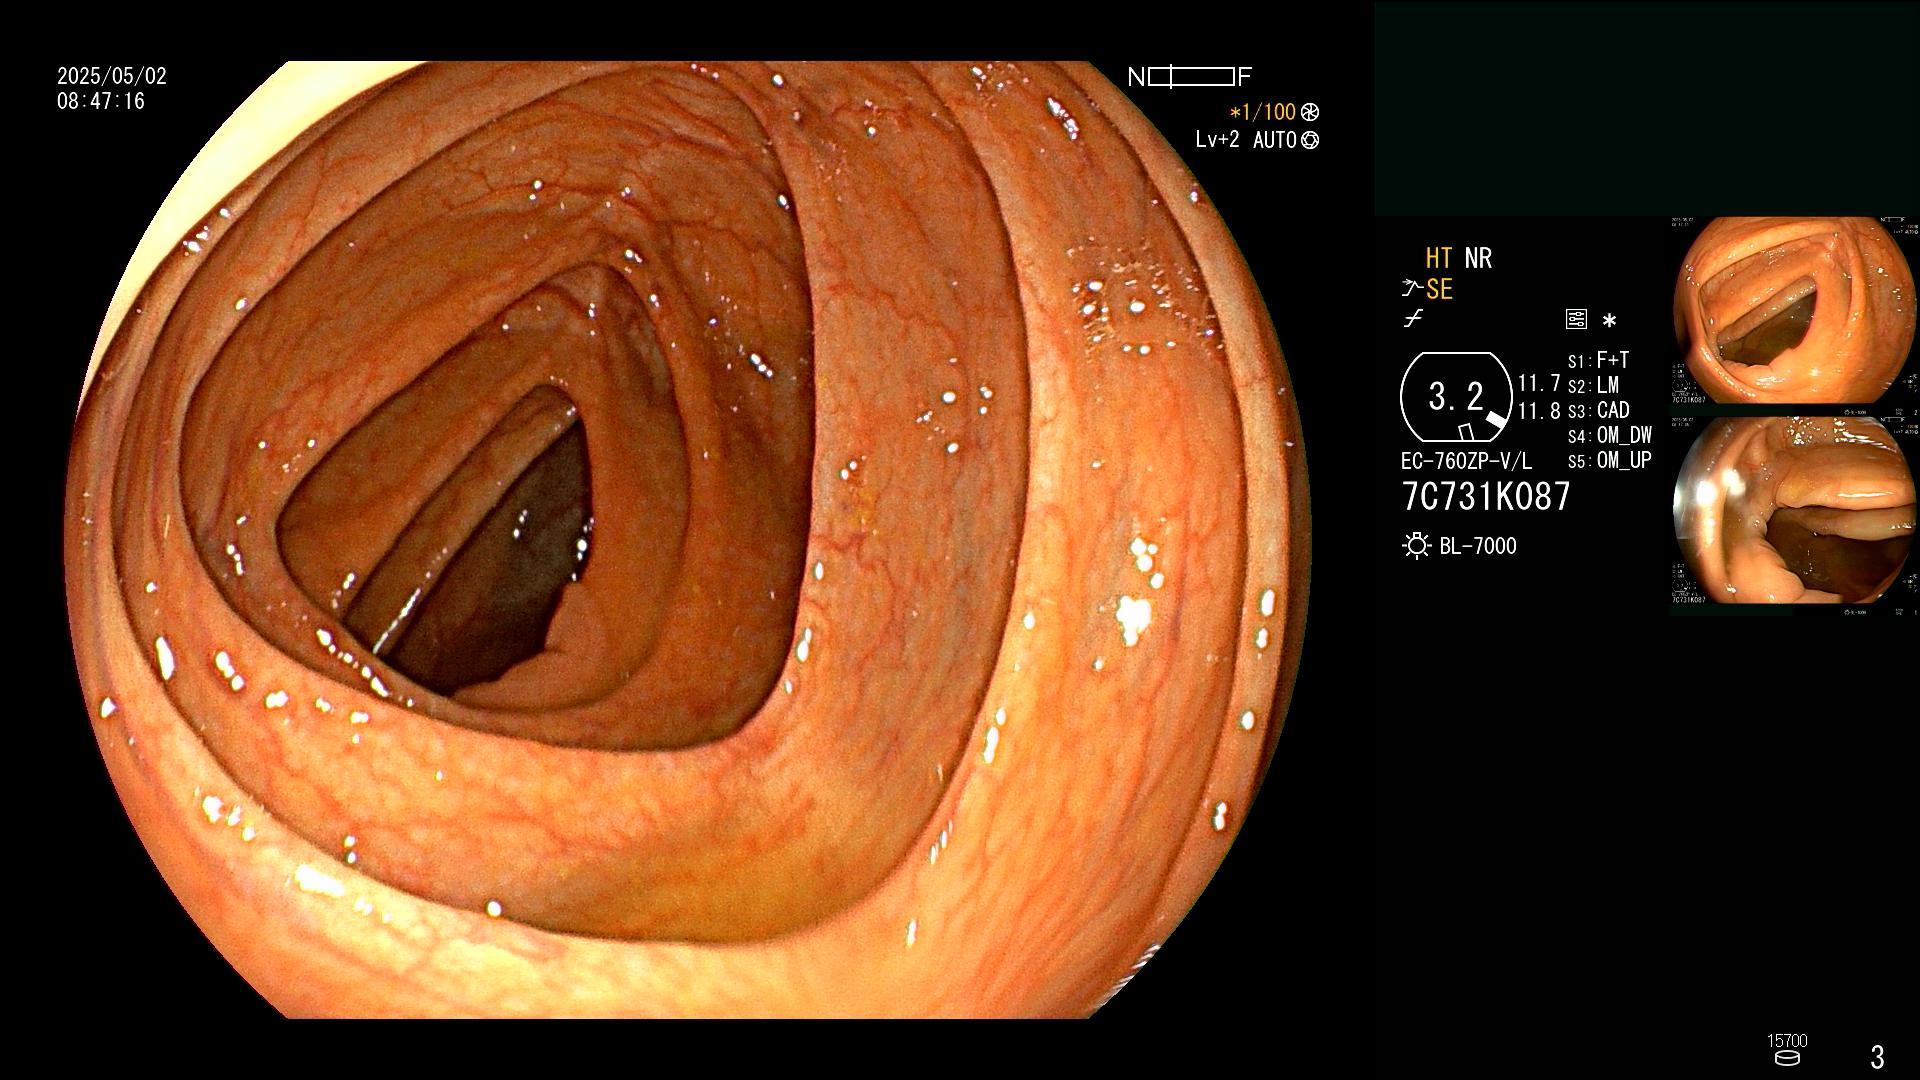Adjust the N to F focus position bar

point(1190,77)
